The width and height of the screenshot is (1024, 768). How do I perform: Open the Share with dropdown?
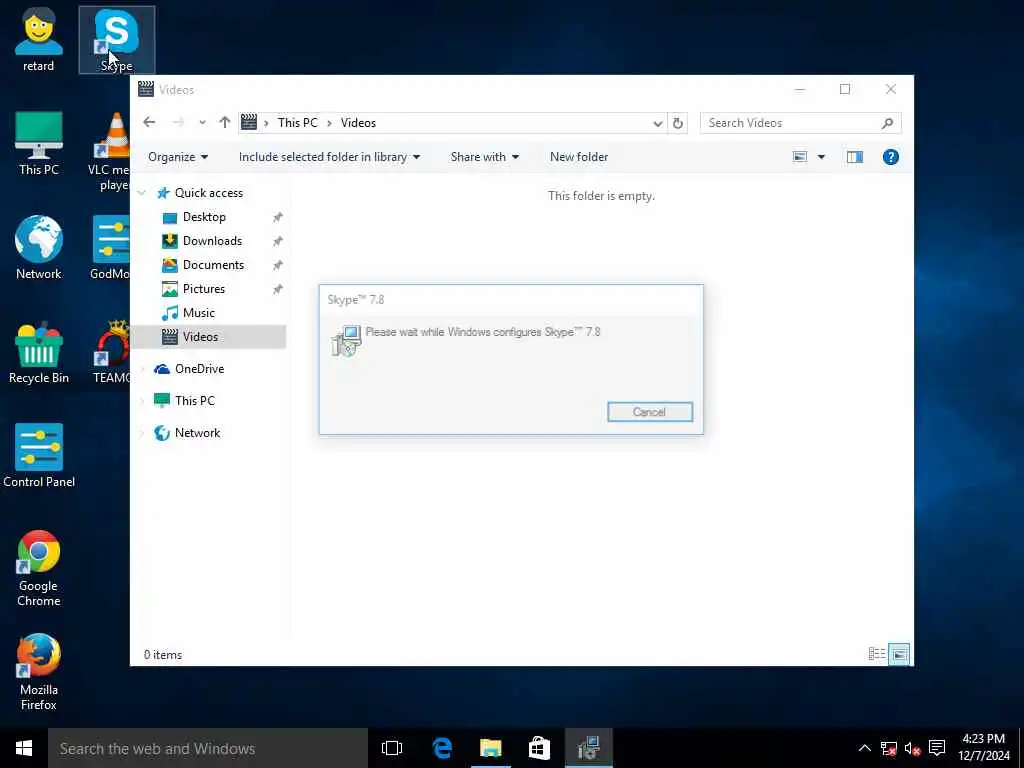click(x=485, y=157)
